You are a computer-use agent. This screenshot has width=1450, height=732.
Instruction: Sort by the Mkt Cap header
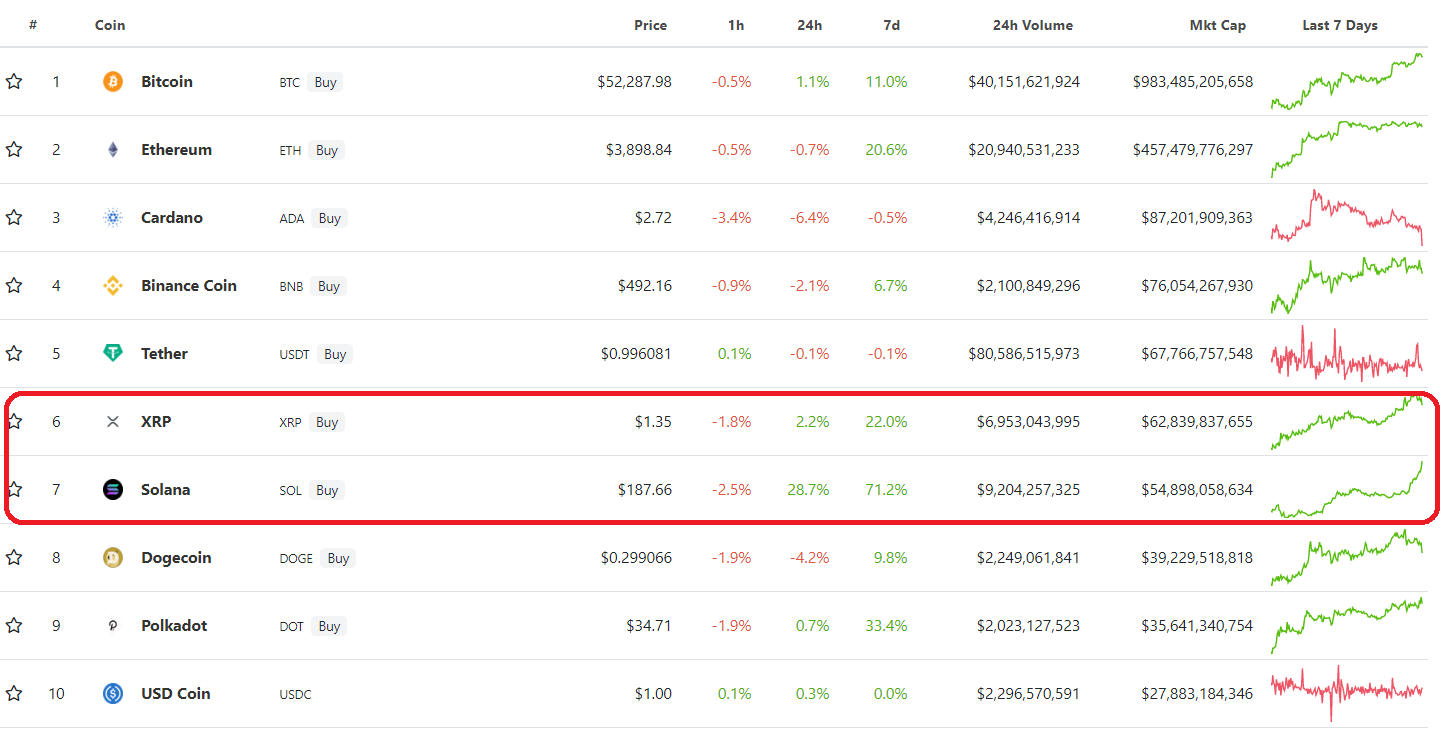click(x=1219, y=25)
